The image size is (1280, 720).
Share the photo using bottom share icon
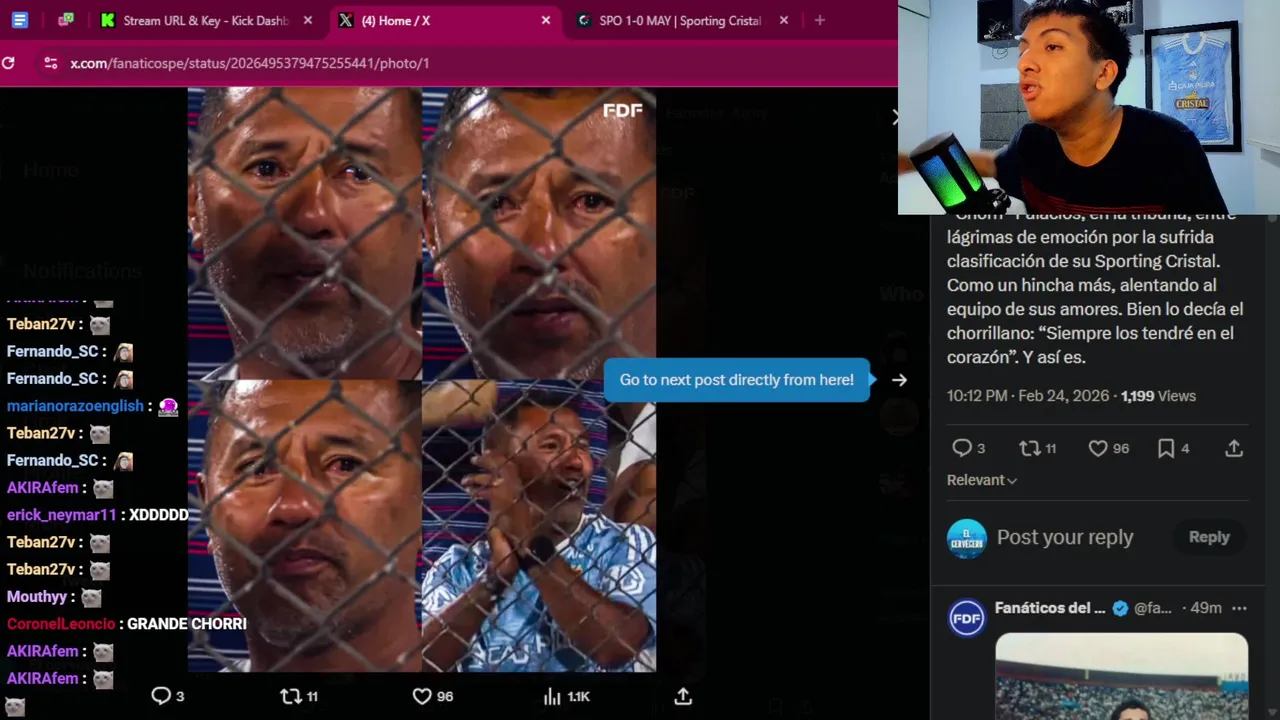coord(683,696)
